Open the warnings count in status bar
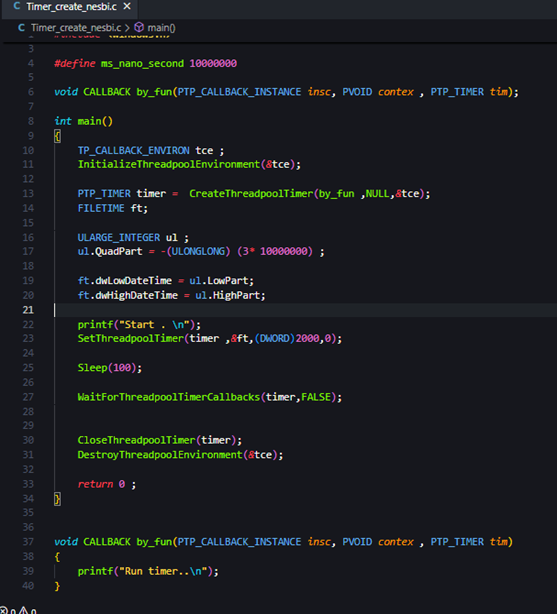The image size is (557, 614). pos(27,610)
